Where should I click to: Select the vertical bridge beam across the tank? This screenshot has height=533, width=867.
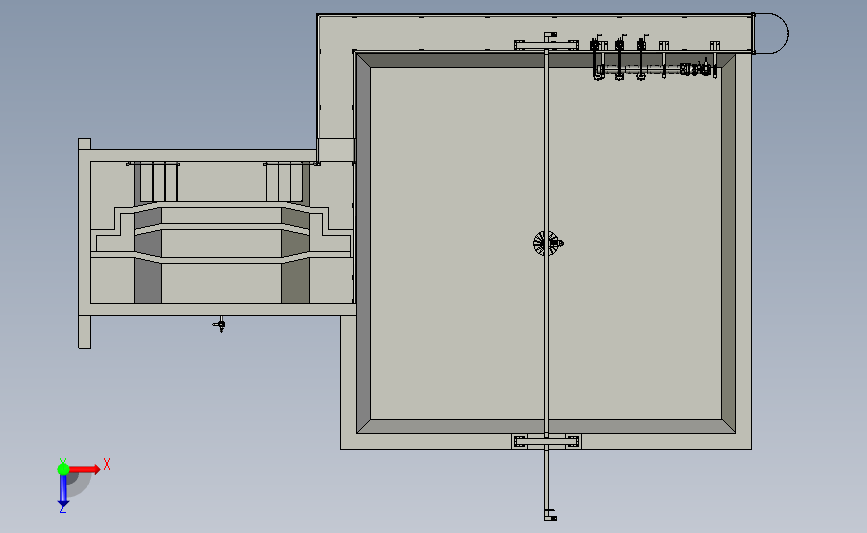[546, 243]
